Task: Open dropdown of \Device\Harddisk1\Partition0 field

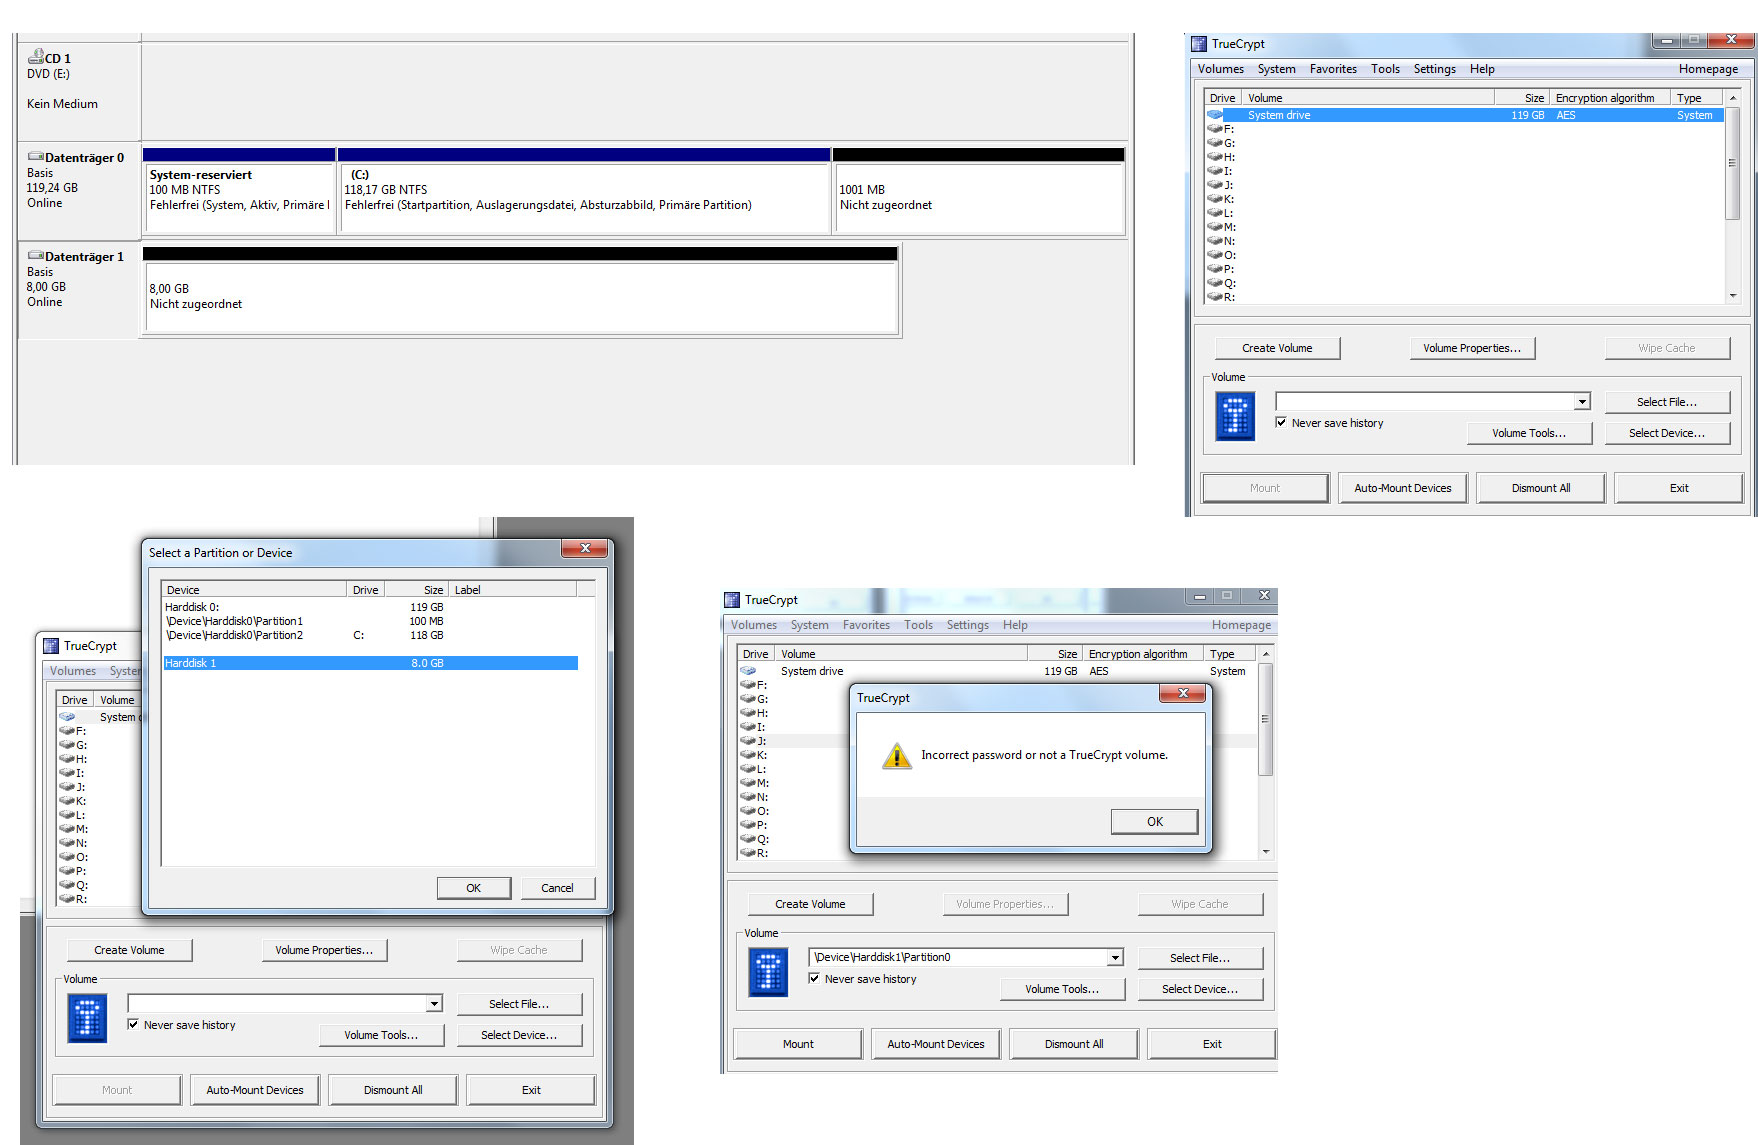Action: pos(1115,958)
